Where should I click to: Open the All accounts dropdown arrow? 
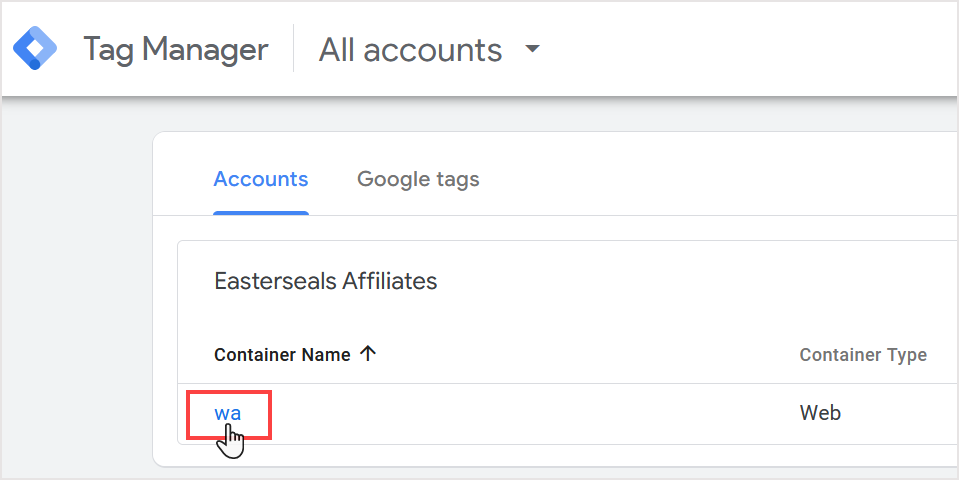pyautogui.click(x=533, y=48)
